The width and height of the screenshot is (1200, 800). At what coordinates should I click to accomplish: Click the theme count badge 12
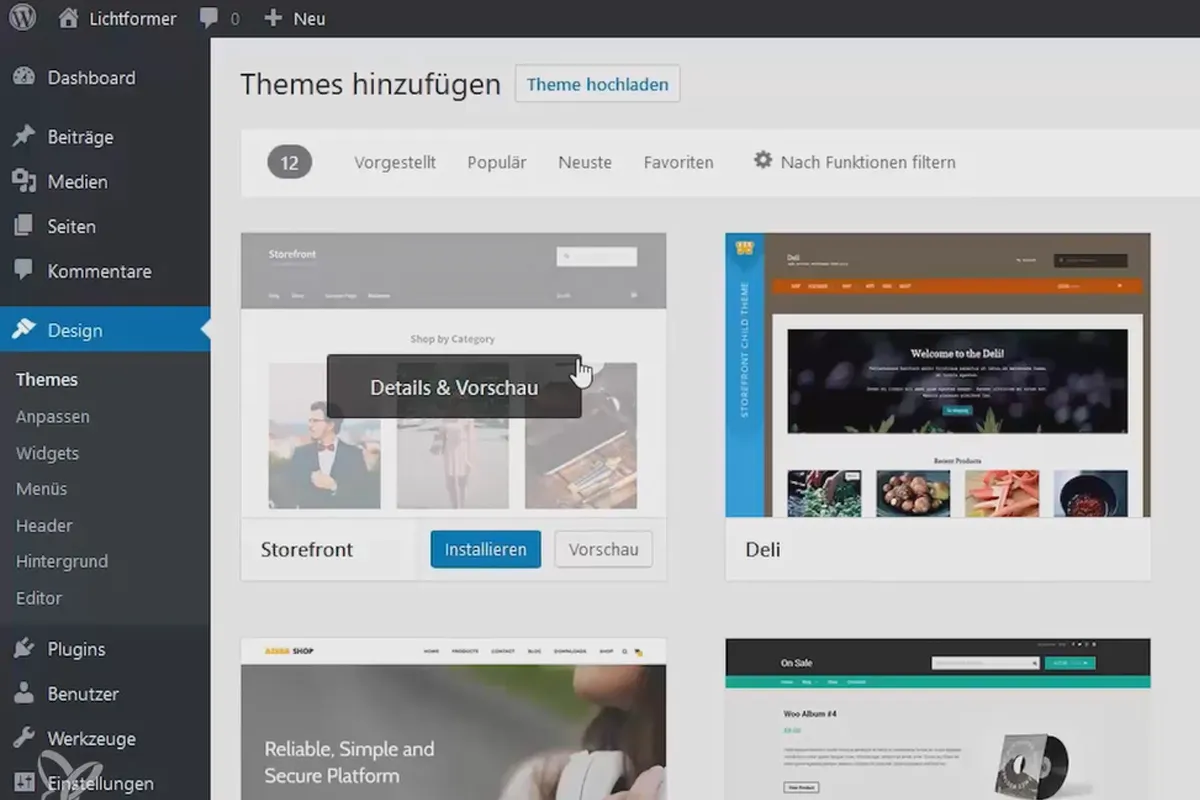[x=290, y=162]
